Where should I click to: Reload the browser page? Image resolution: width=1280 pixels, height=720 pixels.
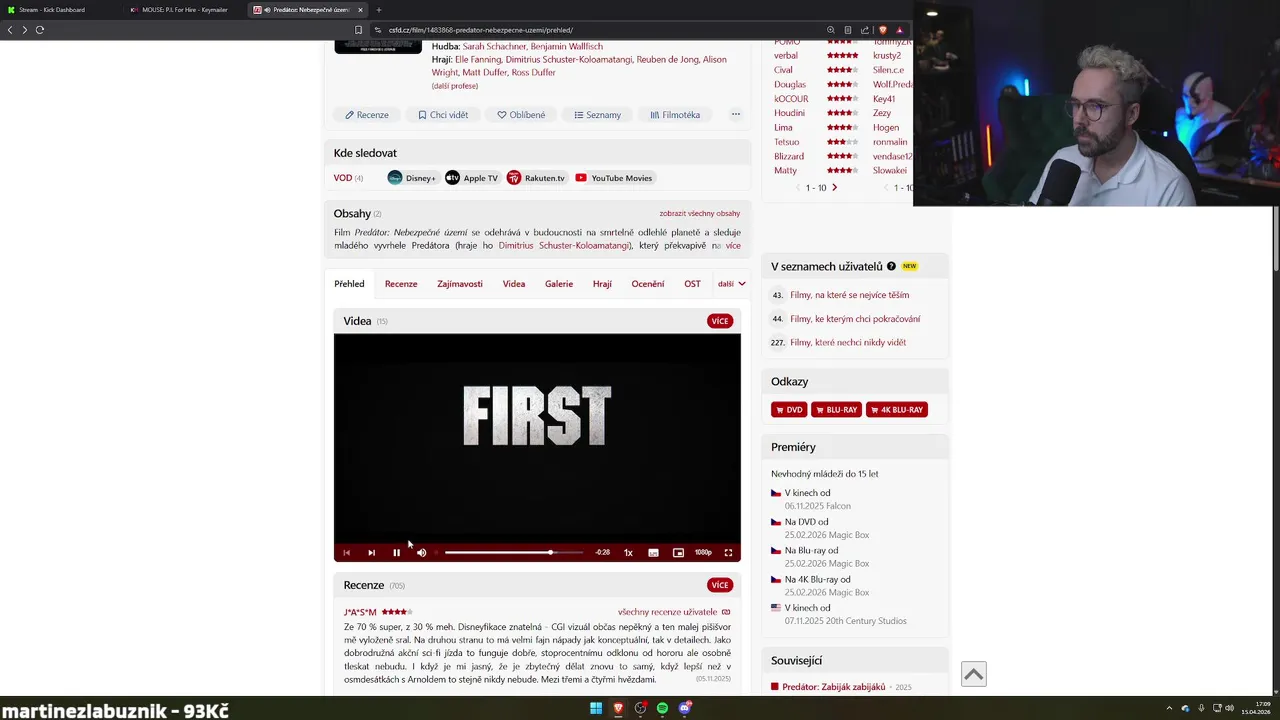coord(40,30)
